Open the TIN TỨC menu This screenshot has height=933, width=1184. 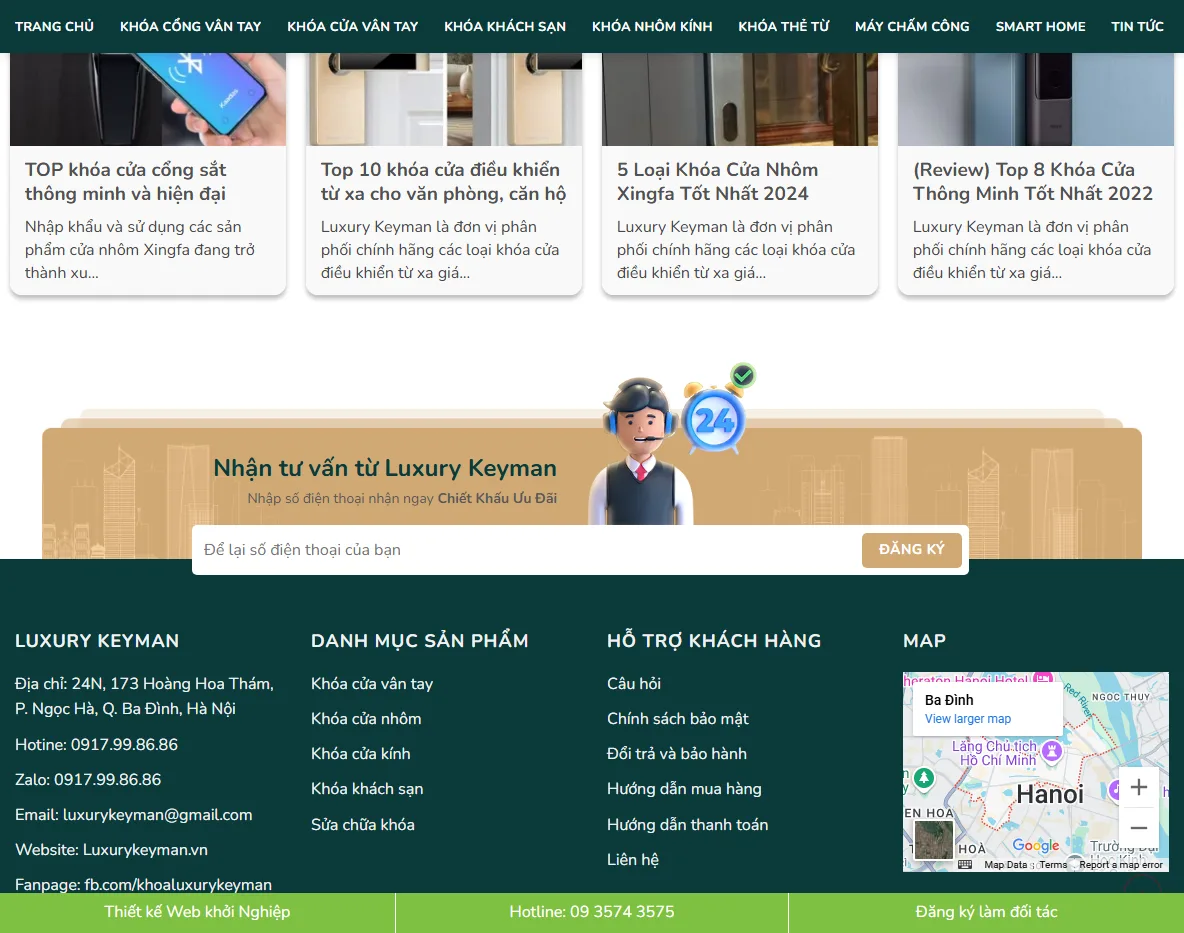click(1137, 26)
